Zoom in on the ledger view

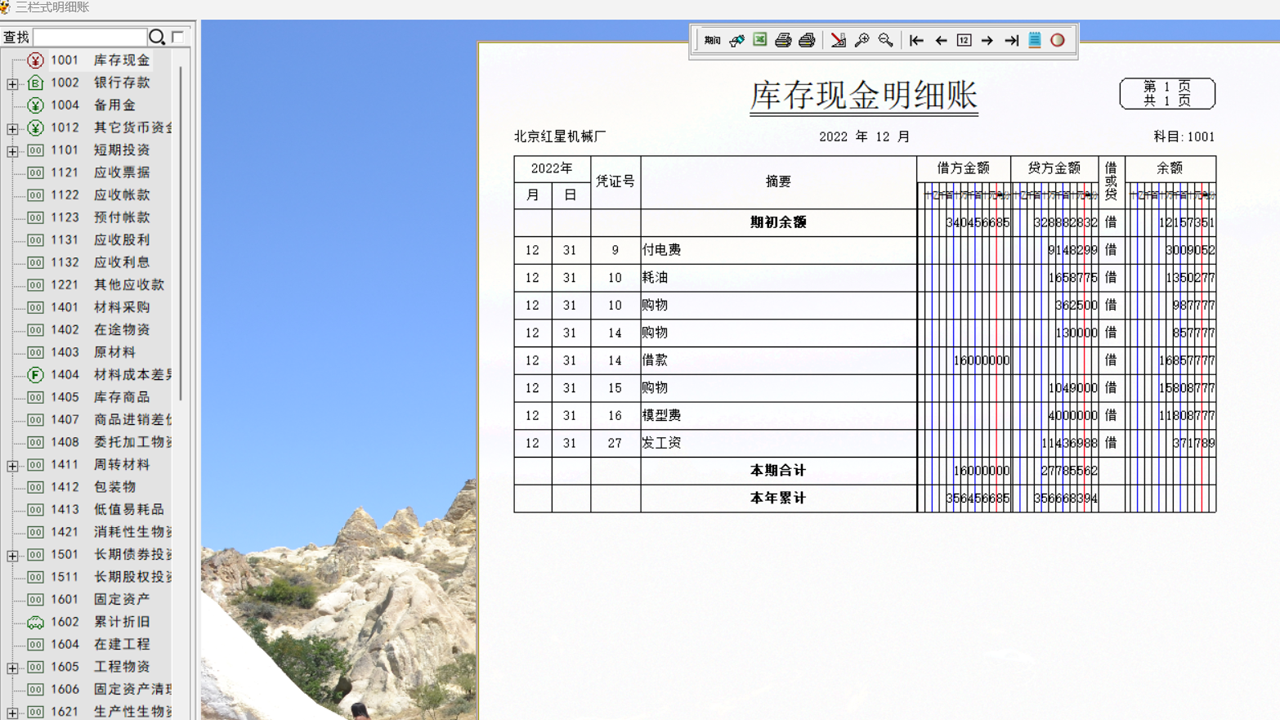point(861,40)
